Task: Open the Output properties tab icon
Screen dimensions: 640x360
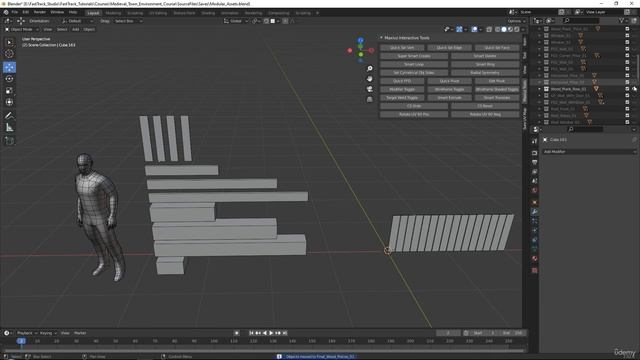Action: 534,162
